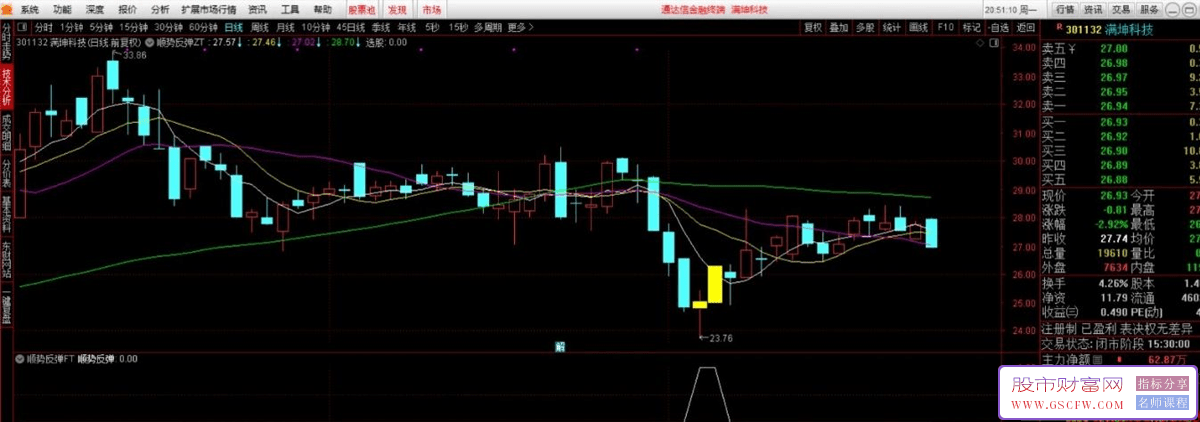Image resolution: width=1200 pixels, height=422 pixels.
Task: Open the 基本资料 side tab
Action: pos(6,214)
